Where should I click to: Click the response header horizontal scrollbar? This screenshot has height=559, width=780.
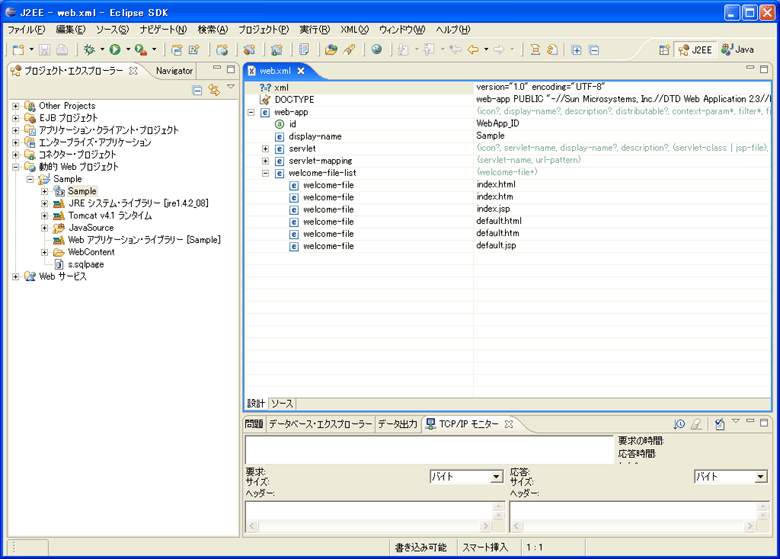pyautogui.click(x=633, y=526)
